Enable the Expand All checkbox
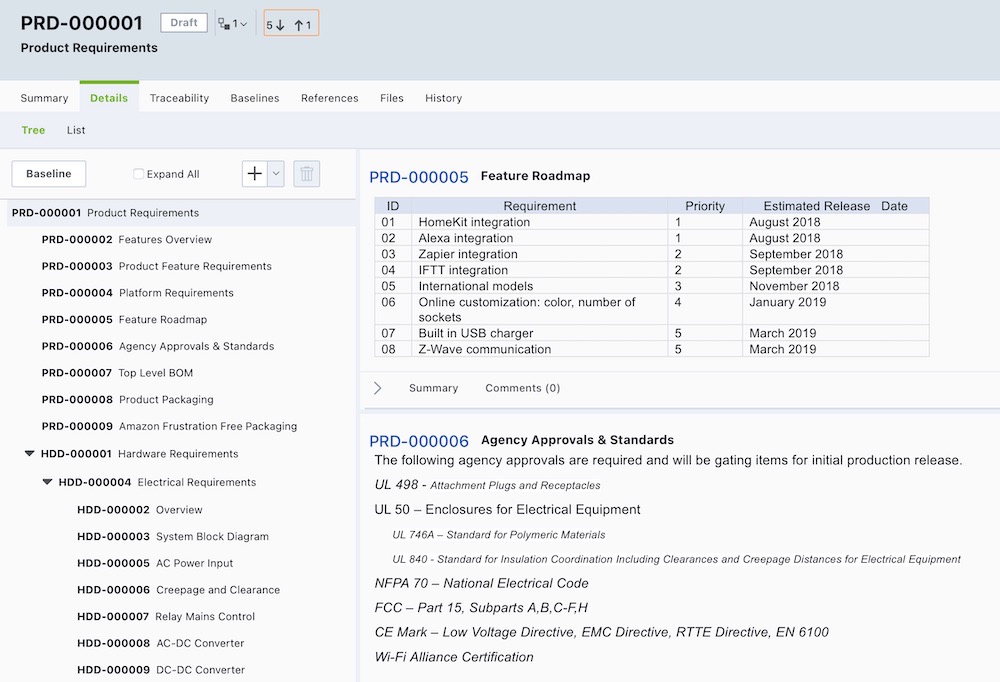 pos(139,174)
